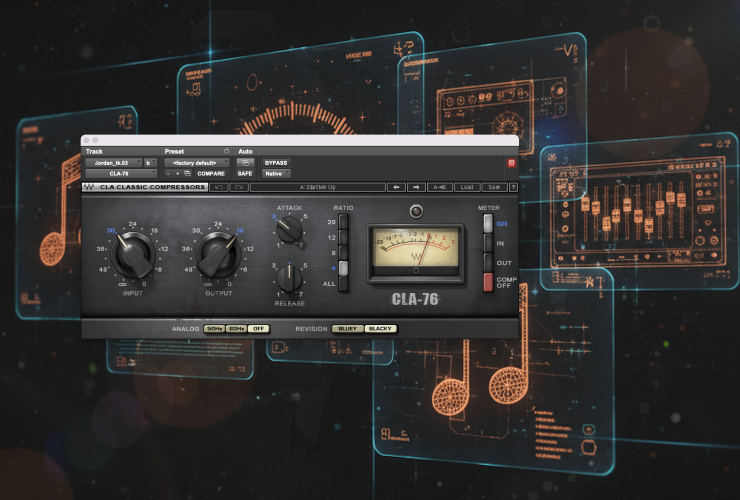Set meter to OUT mode
Viewport: 740px width, 500px height.
[488, 263]
